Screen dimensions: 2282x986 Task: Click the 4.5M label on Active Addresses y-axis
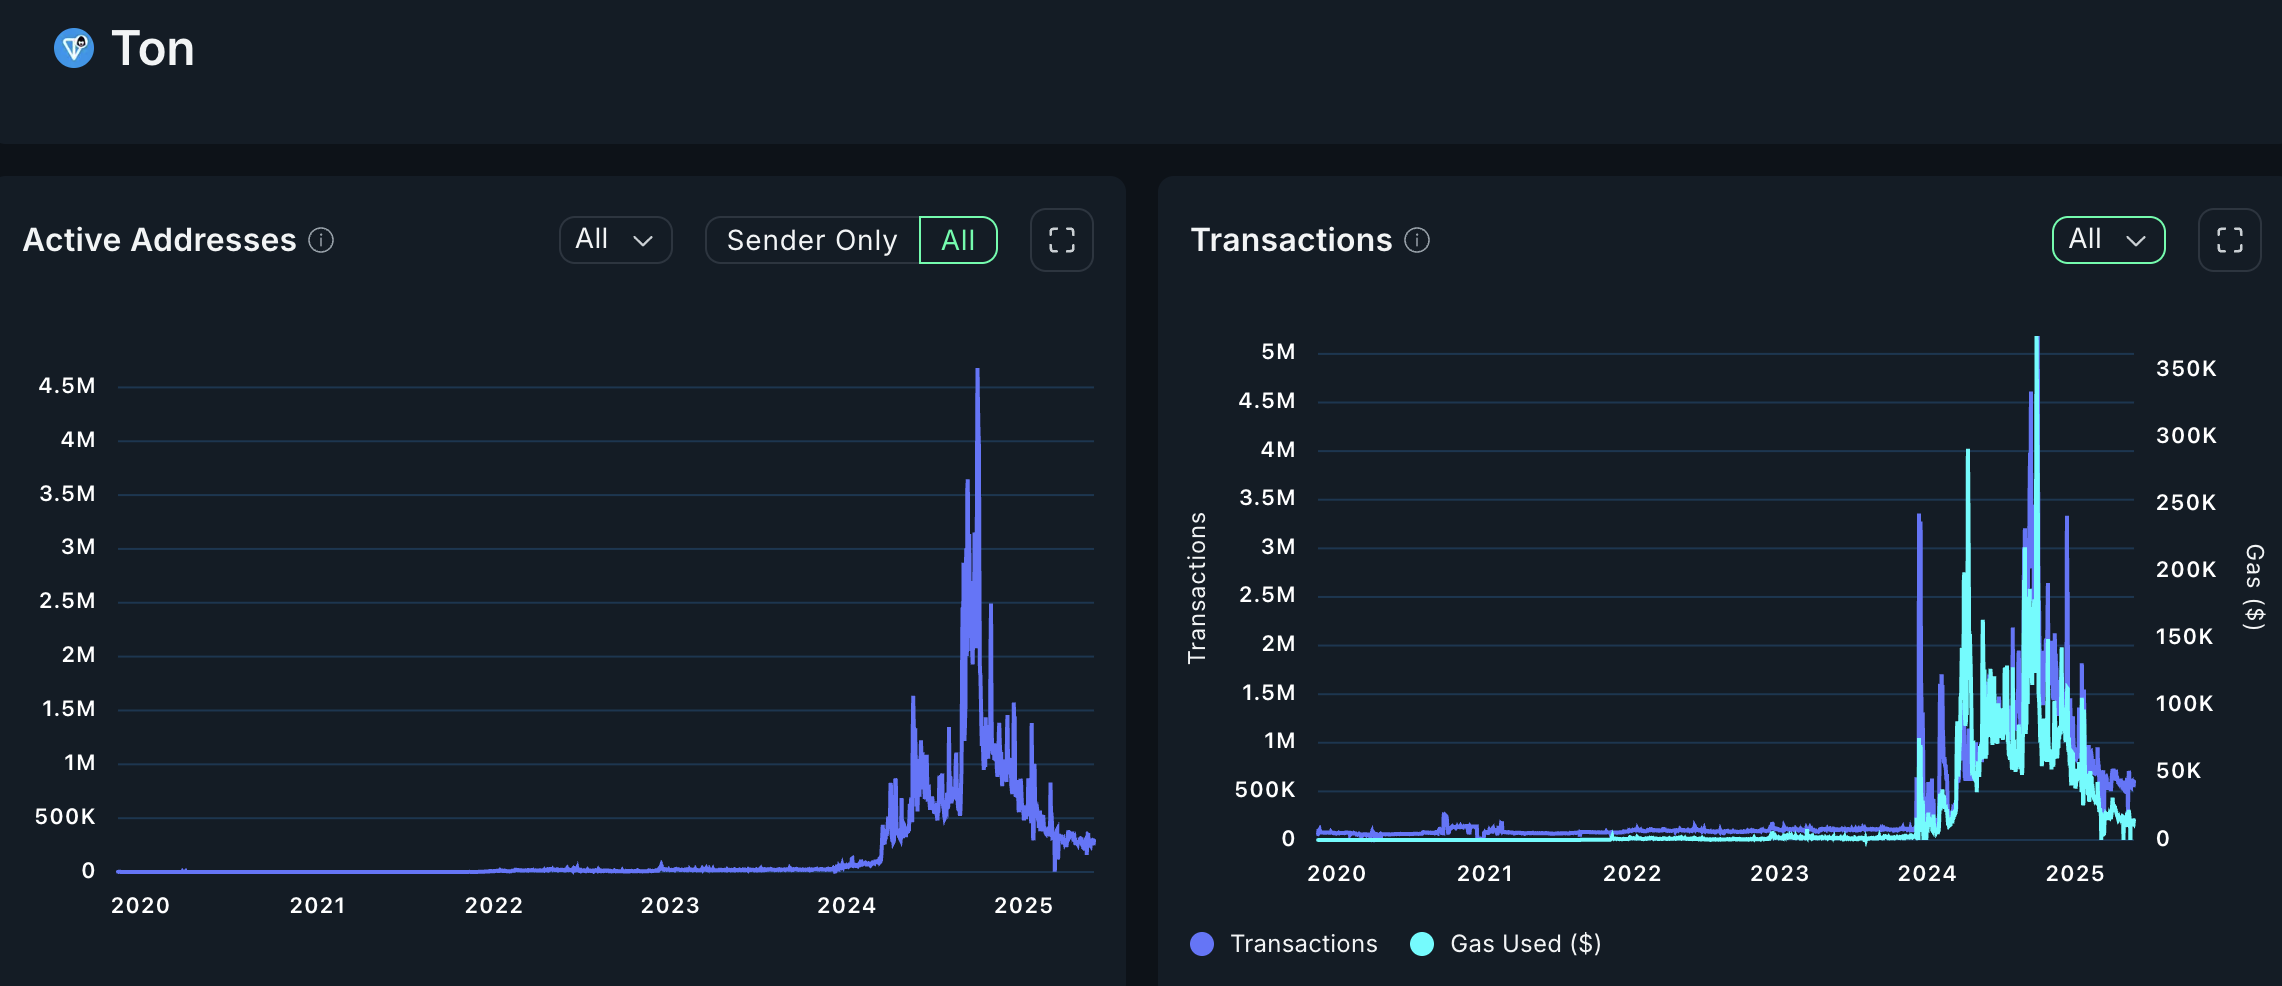pos(67,386)
